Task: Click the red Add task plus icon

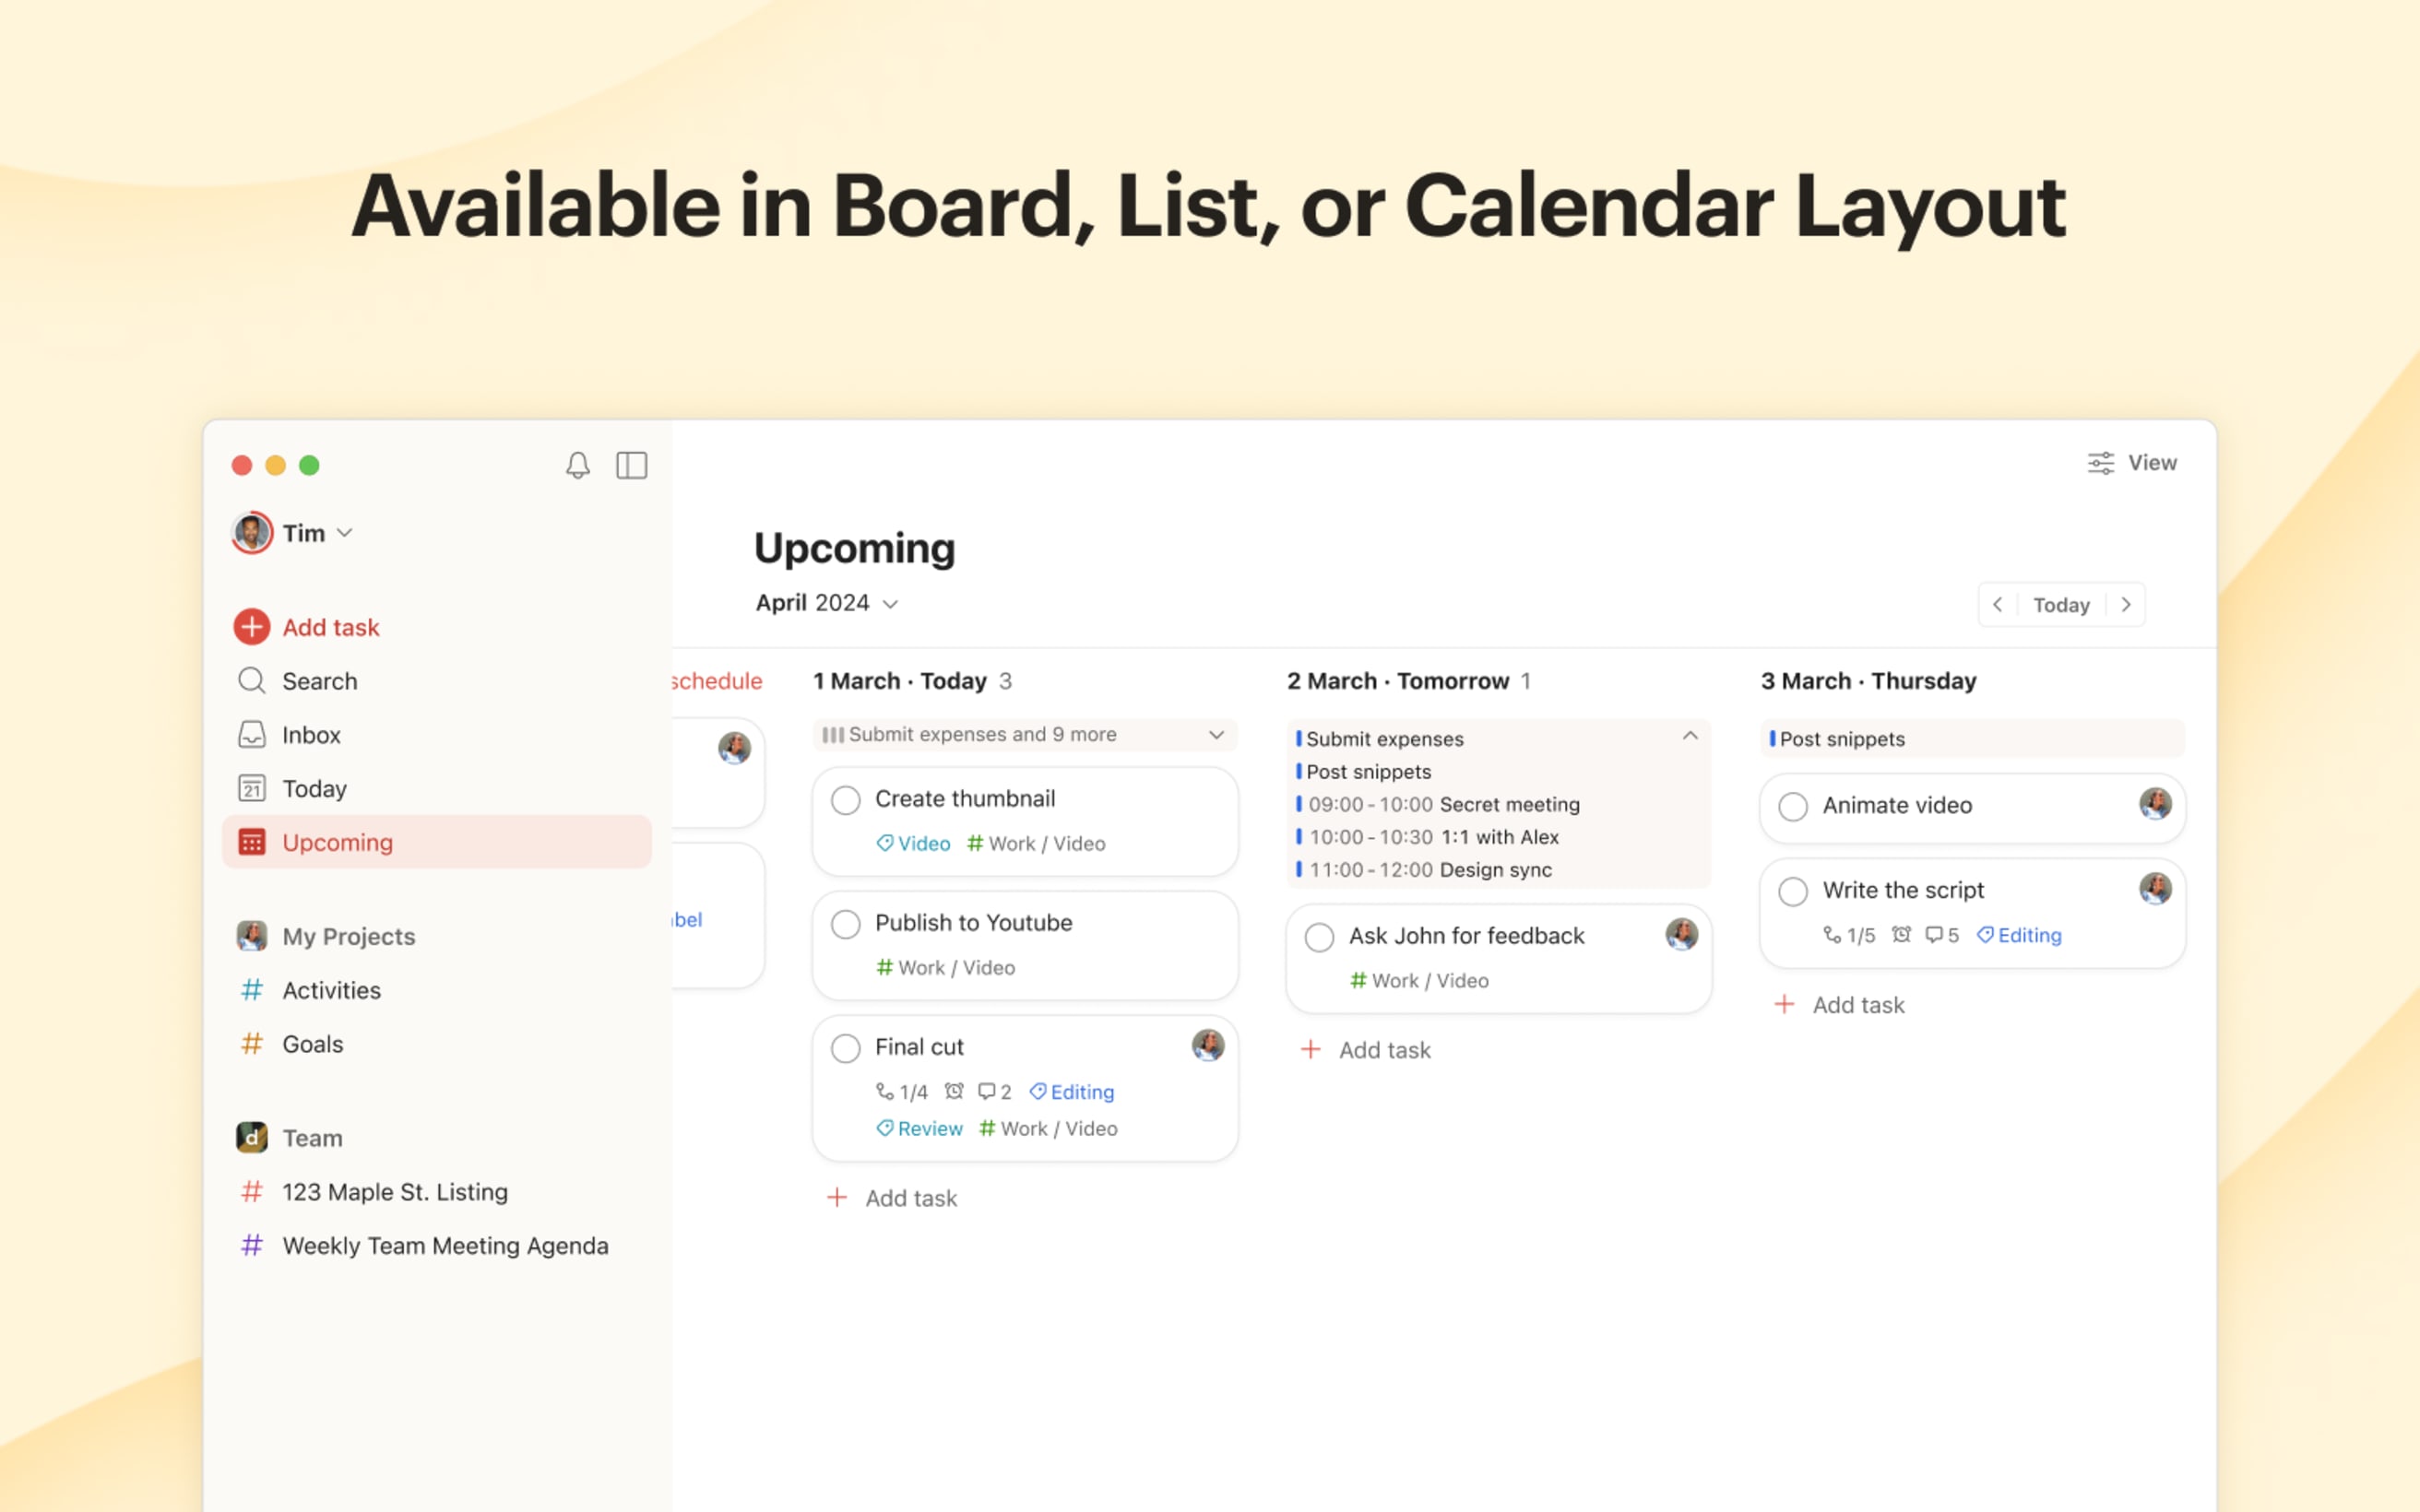Action: pos(252,627)
